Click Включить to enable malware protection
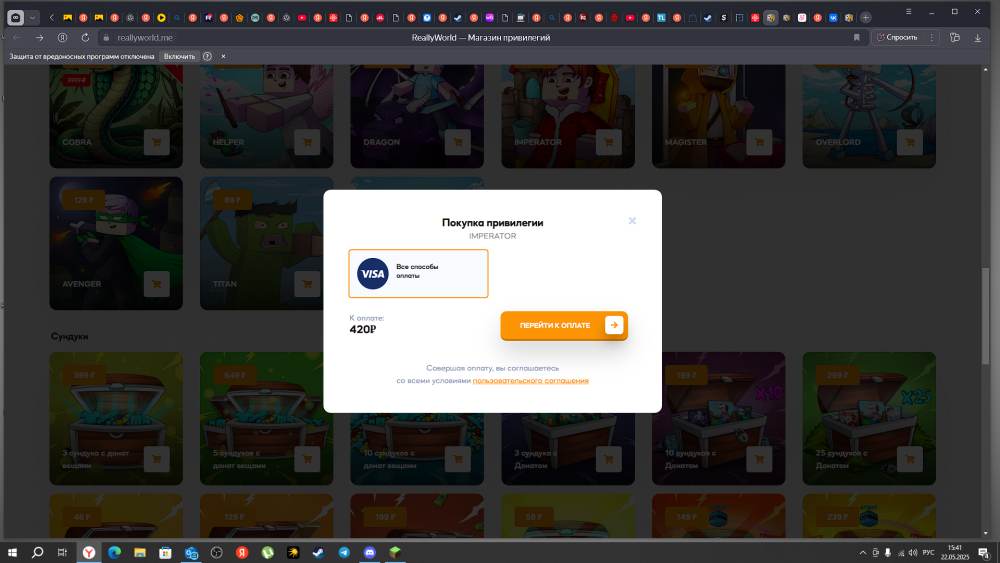The image size is (1000, 563). [179, 56]
